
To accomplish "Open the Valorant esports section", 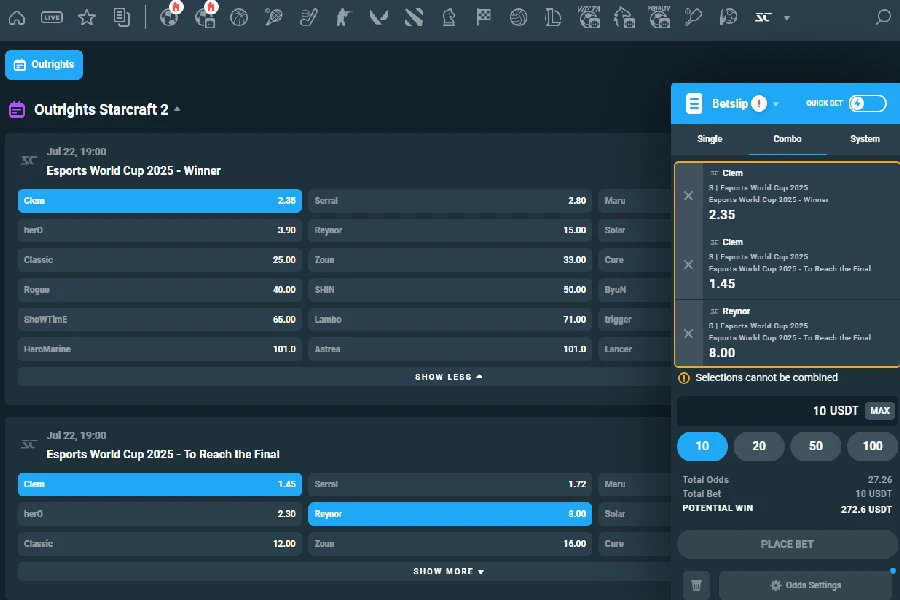I will pos(378,17).
